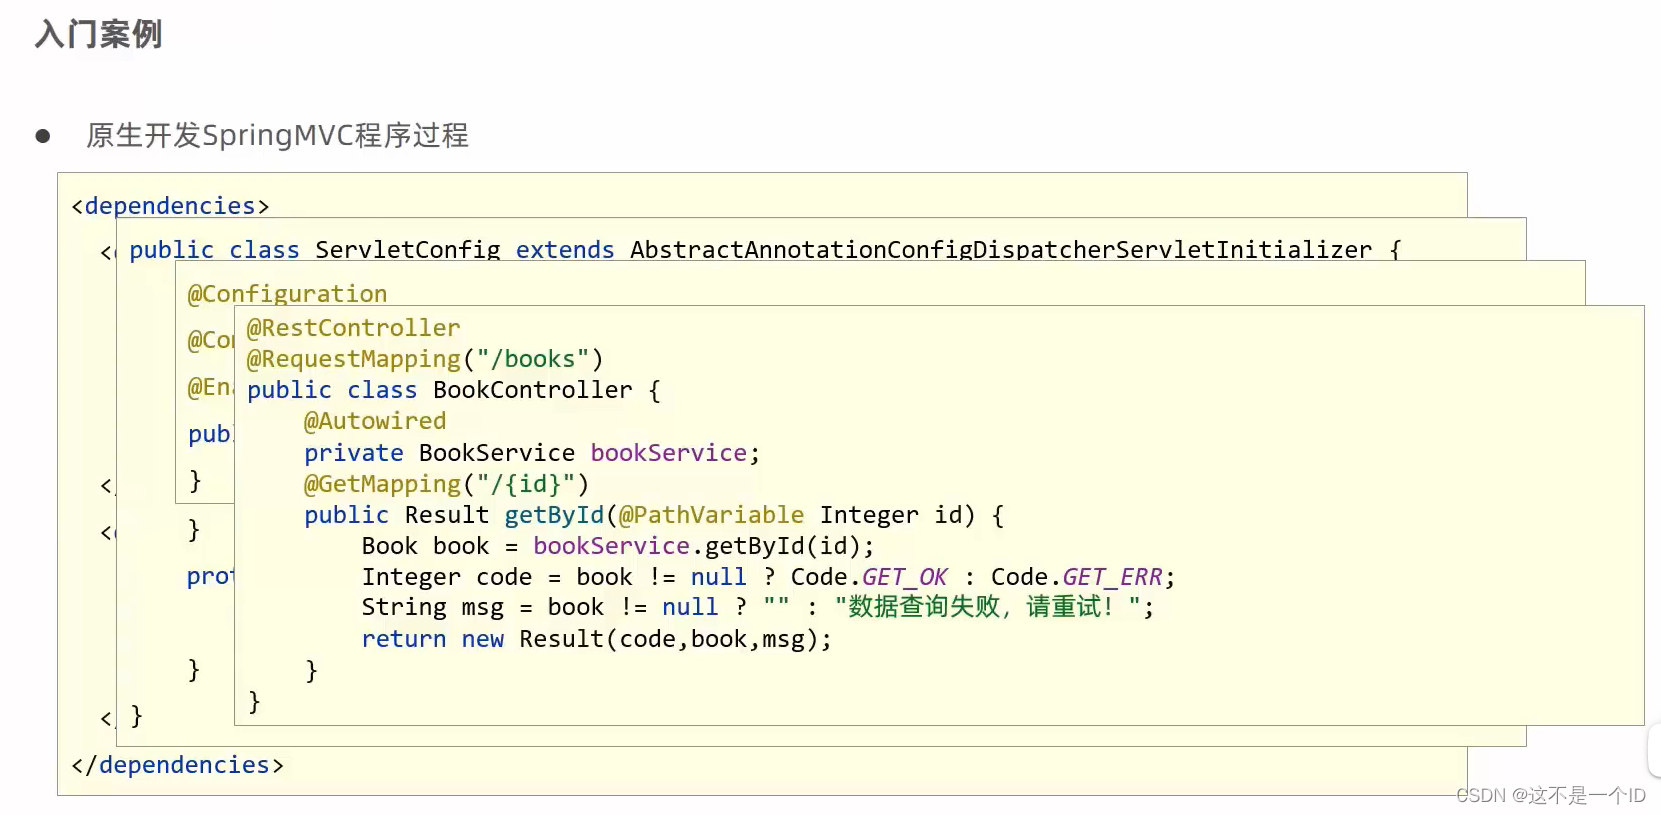Click the @Configuration annotation
Viewport: 1661px width, 815px height.
tap(287, 294)
